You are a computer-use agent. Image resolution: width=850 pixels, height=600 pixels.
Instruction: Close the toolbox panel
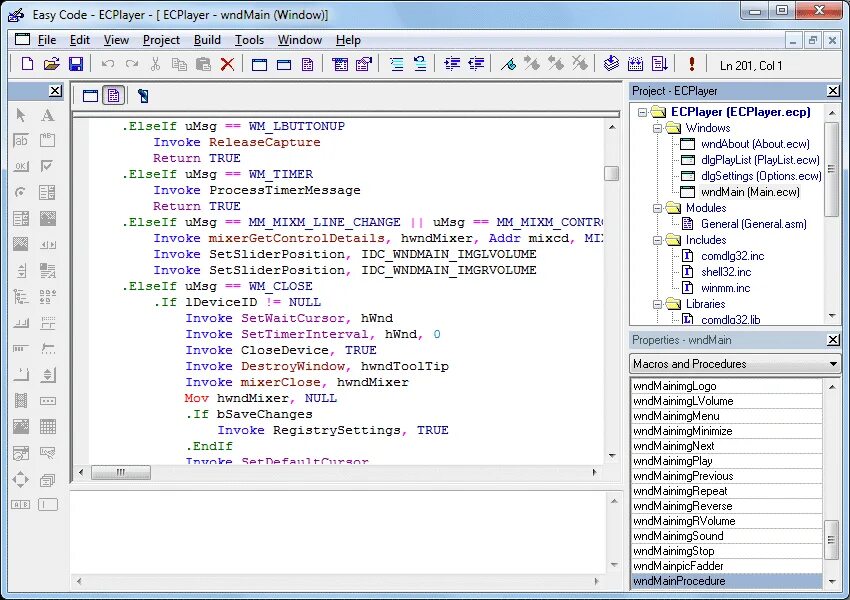55,91
